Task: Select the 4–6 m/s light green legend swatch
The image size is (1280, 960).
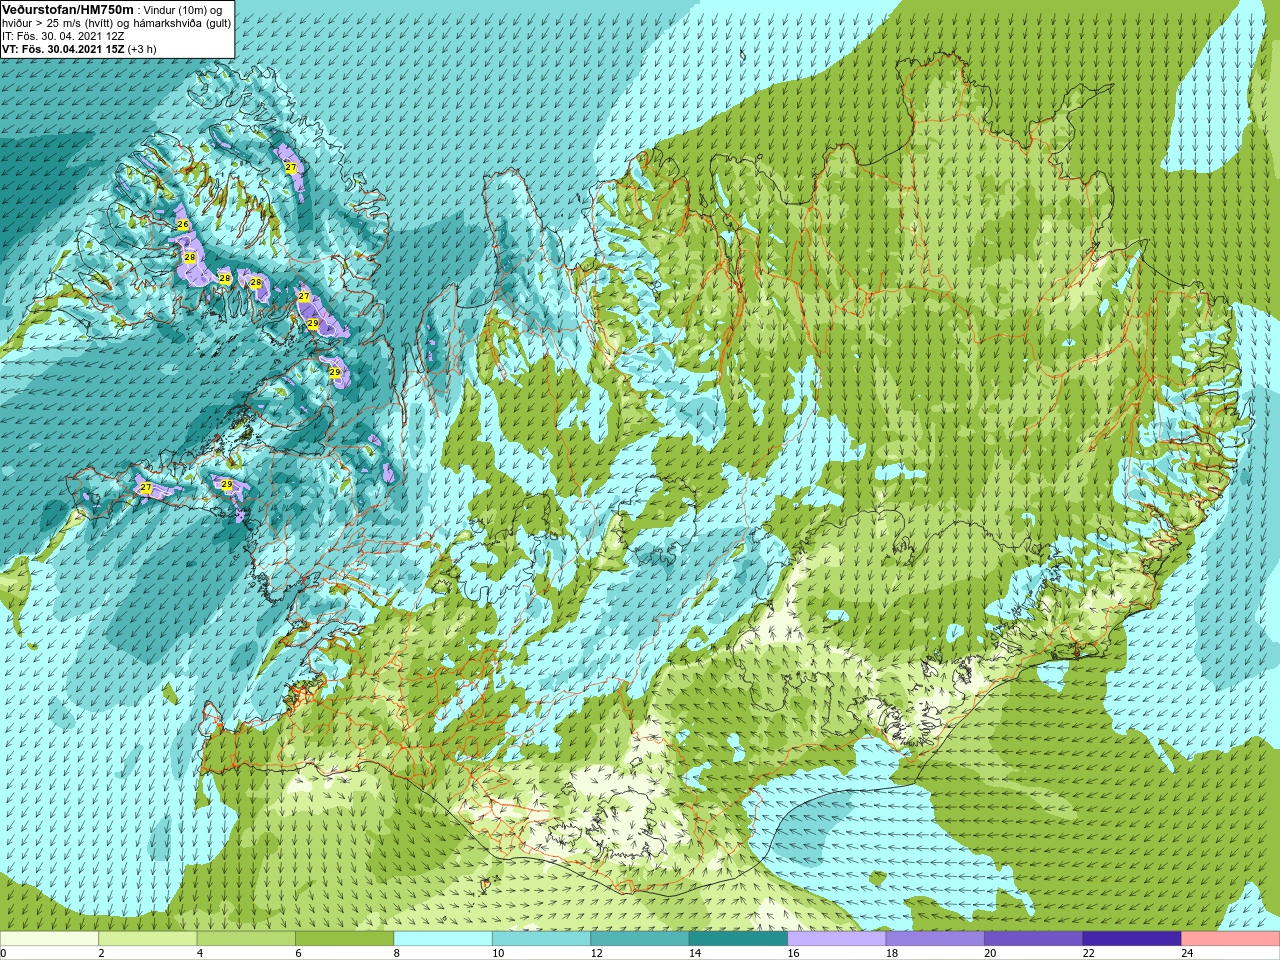Action: pyautogui.click(x=246, y=939)
